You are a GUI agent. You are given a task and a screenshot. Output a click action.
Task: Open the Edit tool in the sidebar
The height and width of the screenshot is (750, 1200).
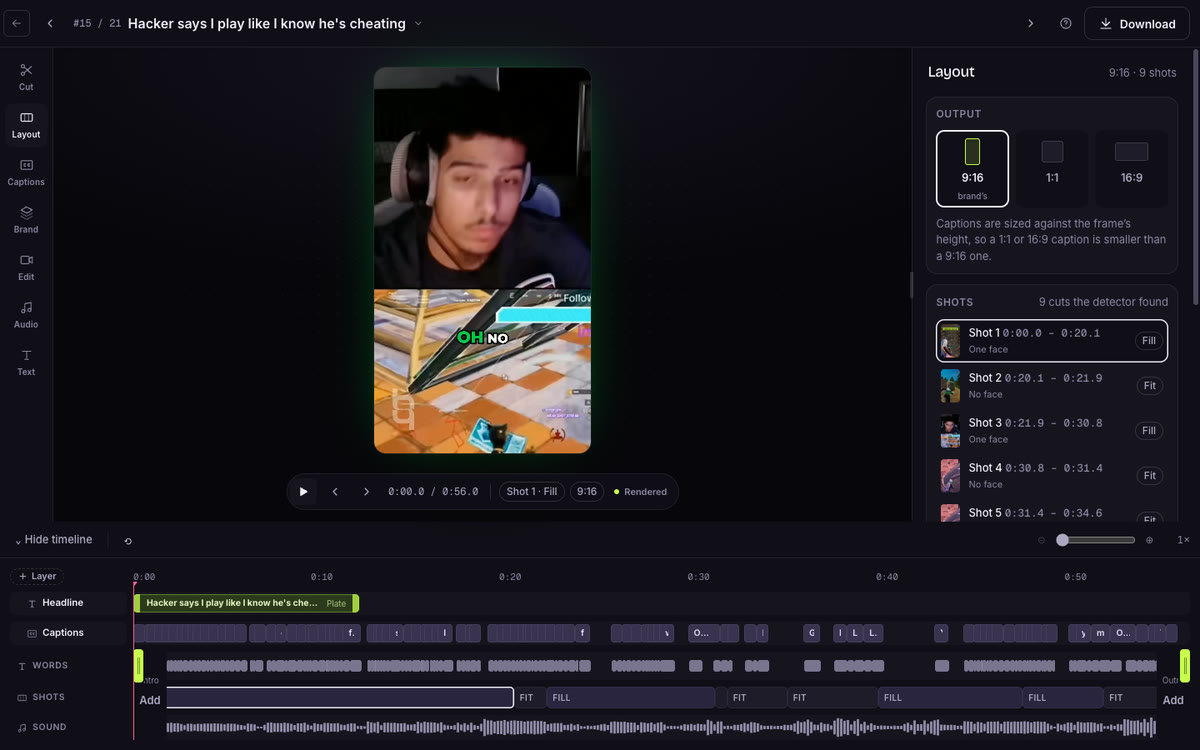pos(26,267)
